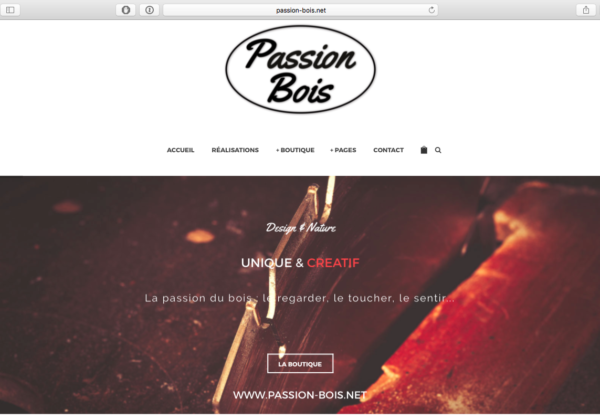Open the privacy shield icon in toolbar
The image size is (600, 420).
pos(126,10)
